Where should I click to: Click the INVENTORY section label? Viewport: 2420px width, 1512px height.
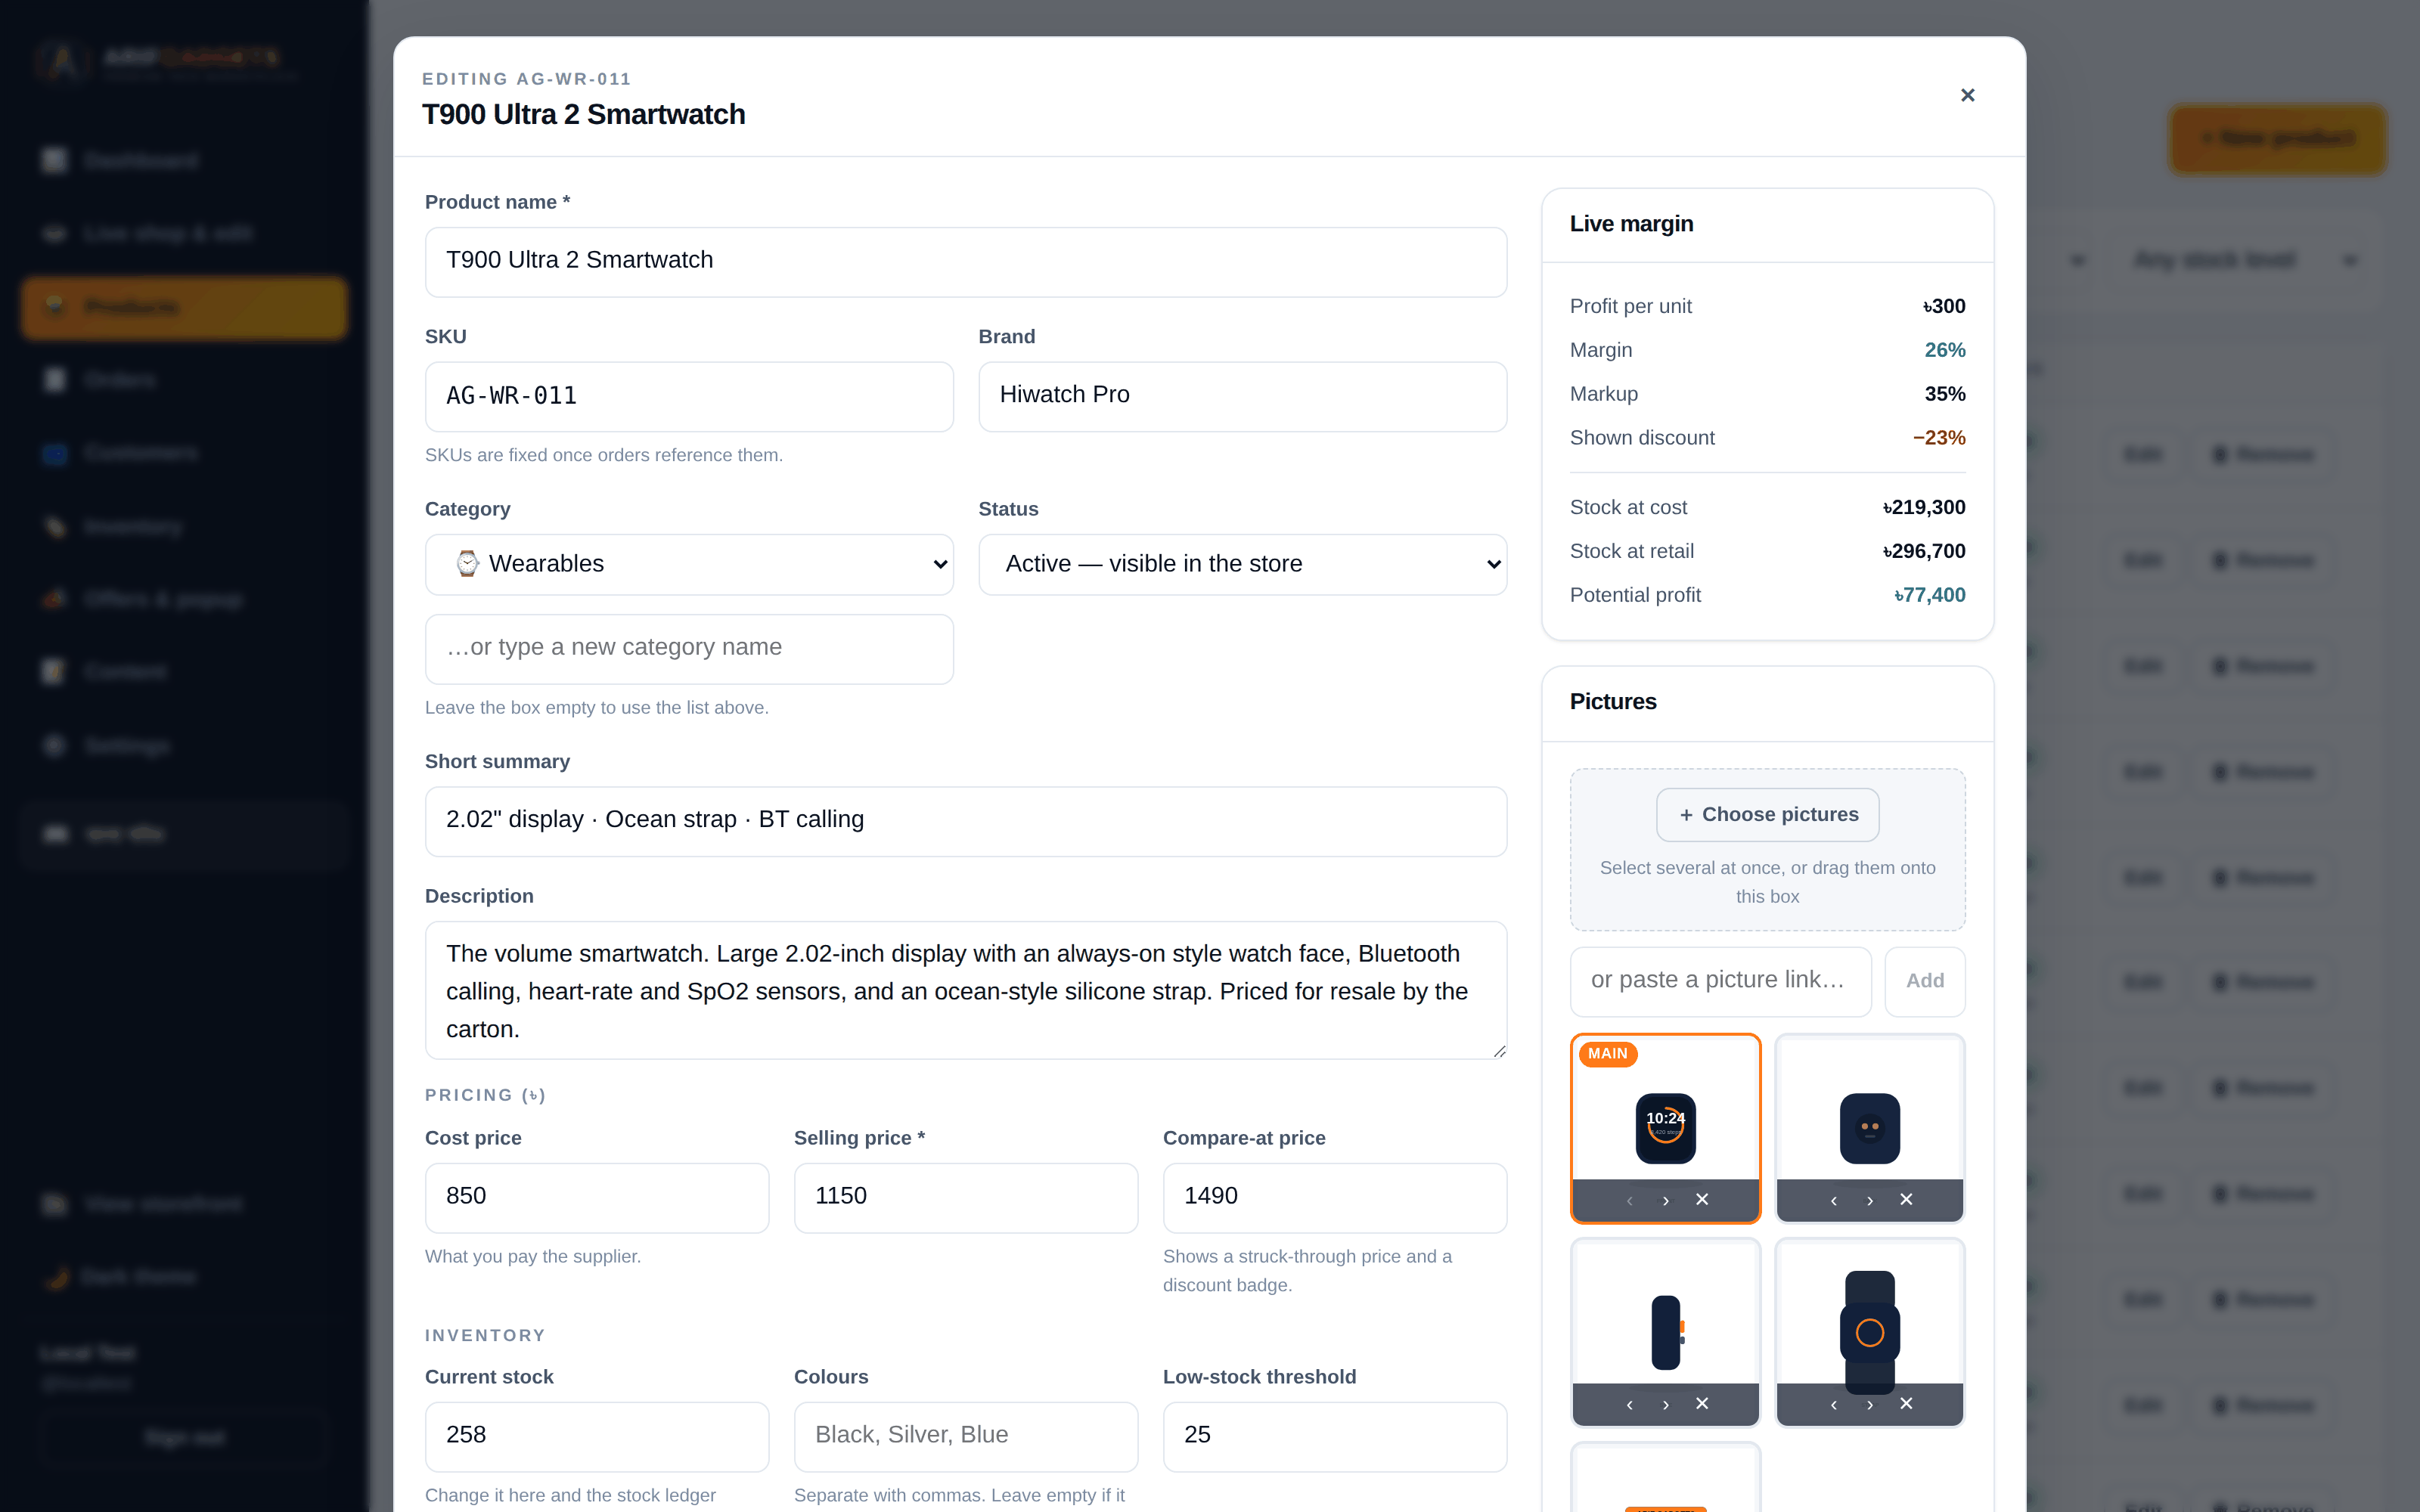click(x=485, y=1335)
